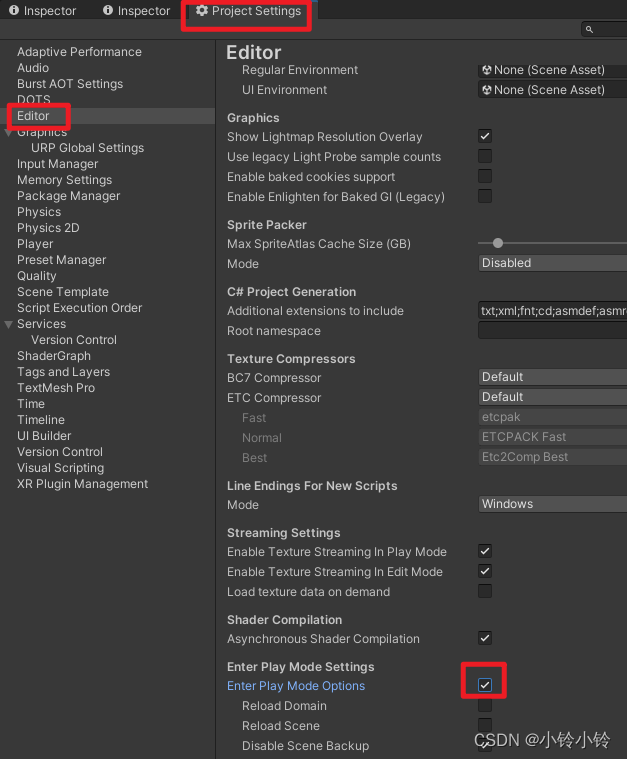Viewport: 627px width, 759px height.
Task: Collapse the Graphics tree arrow
Action: click(x=8, y=133)
